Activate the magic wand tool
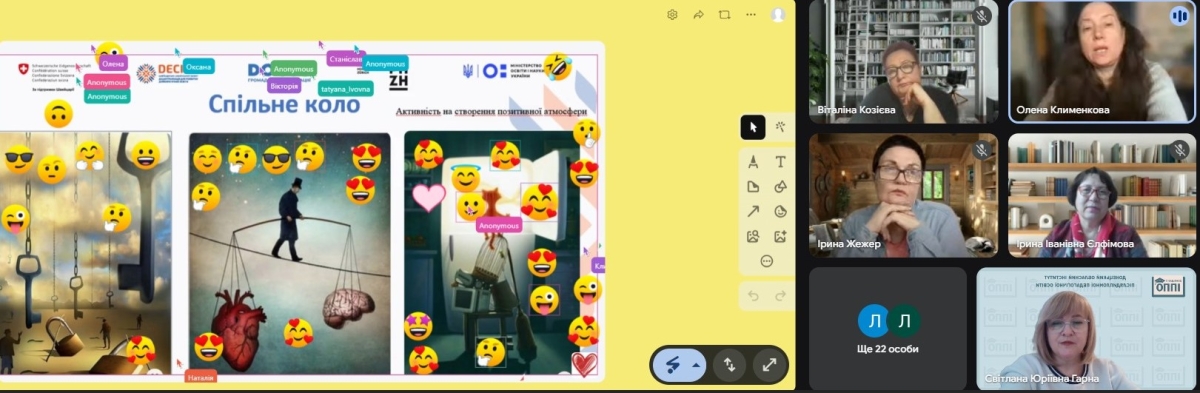The height and width of the screenshot is (393, 1200). 780,127
